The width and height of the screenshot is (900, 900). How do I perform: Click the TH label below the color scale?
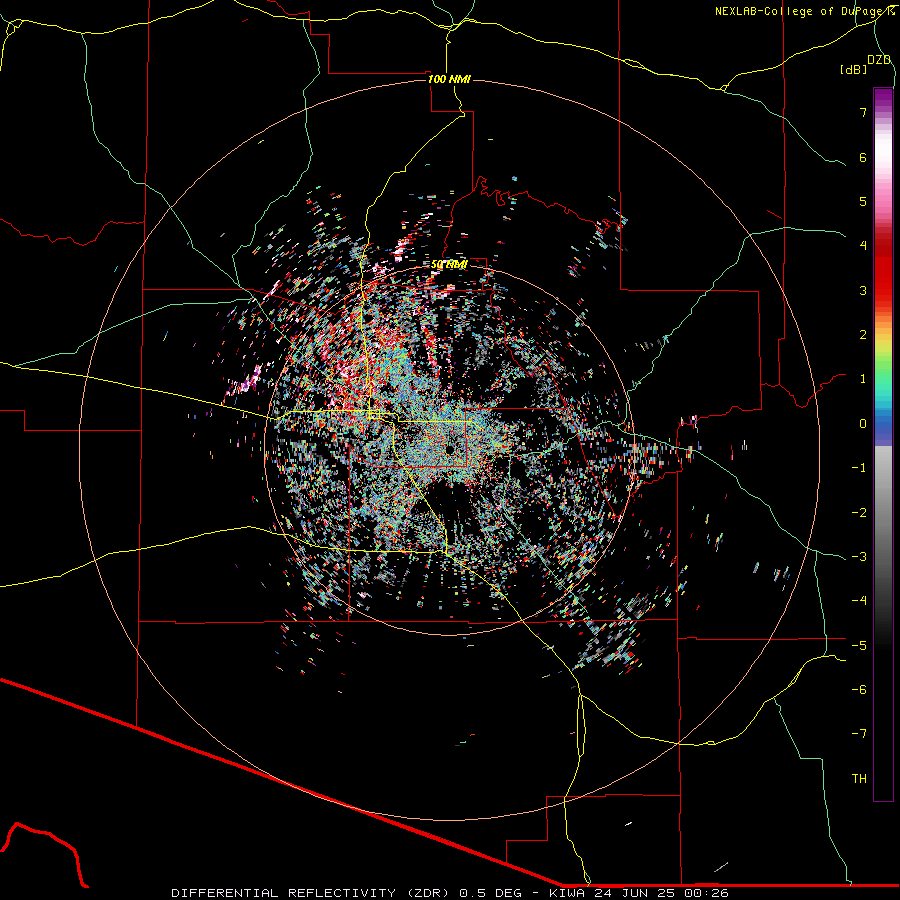pos(859,778)
